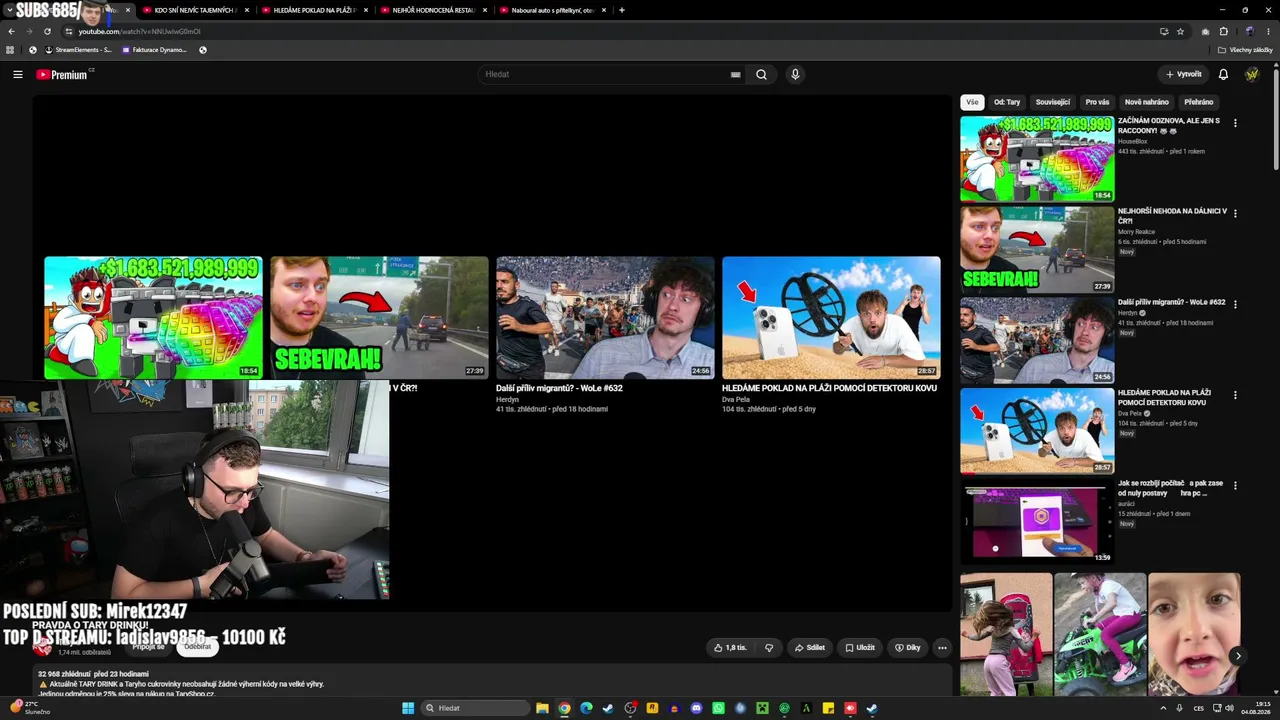Select the Vše filter chip
The image size is (1280, 720).
pyautogui.click(x=972, y=102)
